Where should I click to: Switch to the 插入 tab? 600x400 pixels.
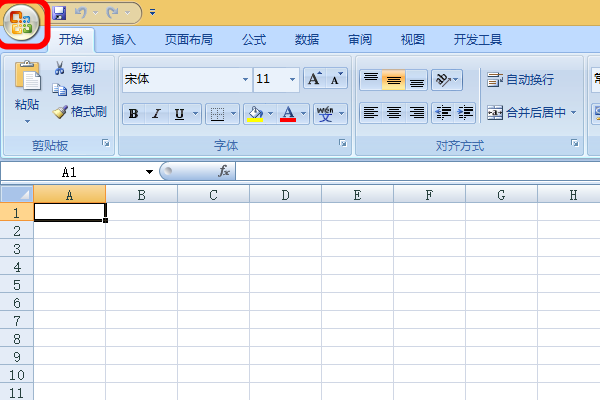click(124, 39)
